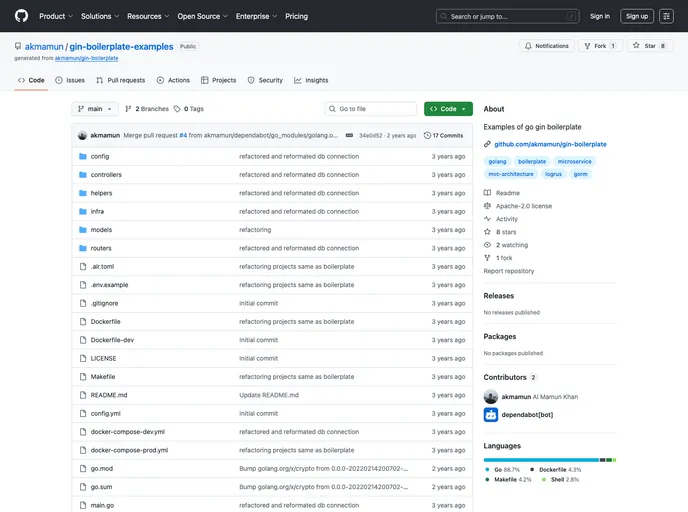The image size is (688, 512).
Task: Click the Star icon button
Action: [636, 46]
